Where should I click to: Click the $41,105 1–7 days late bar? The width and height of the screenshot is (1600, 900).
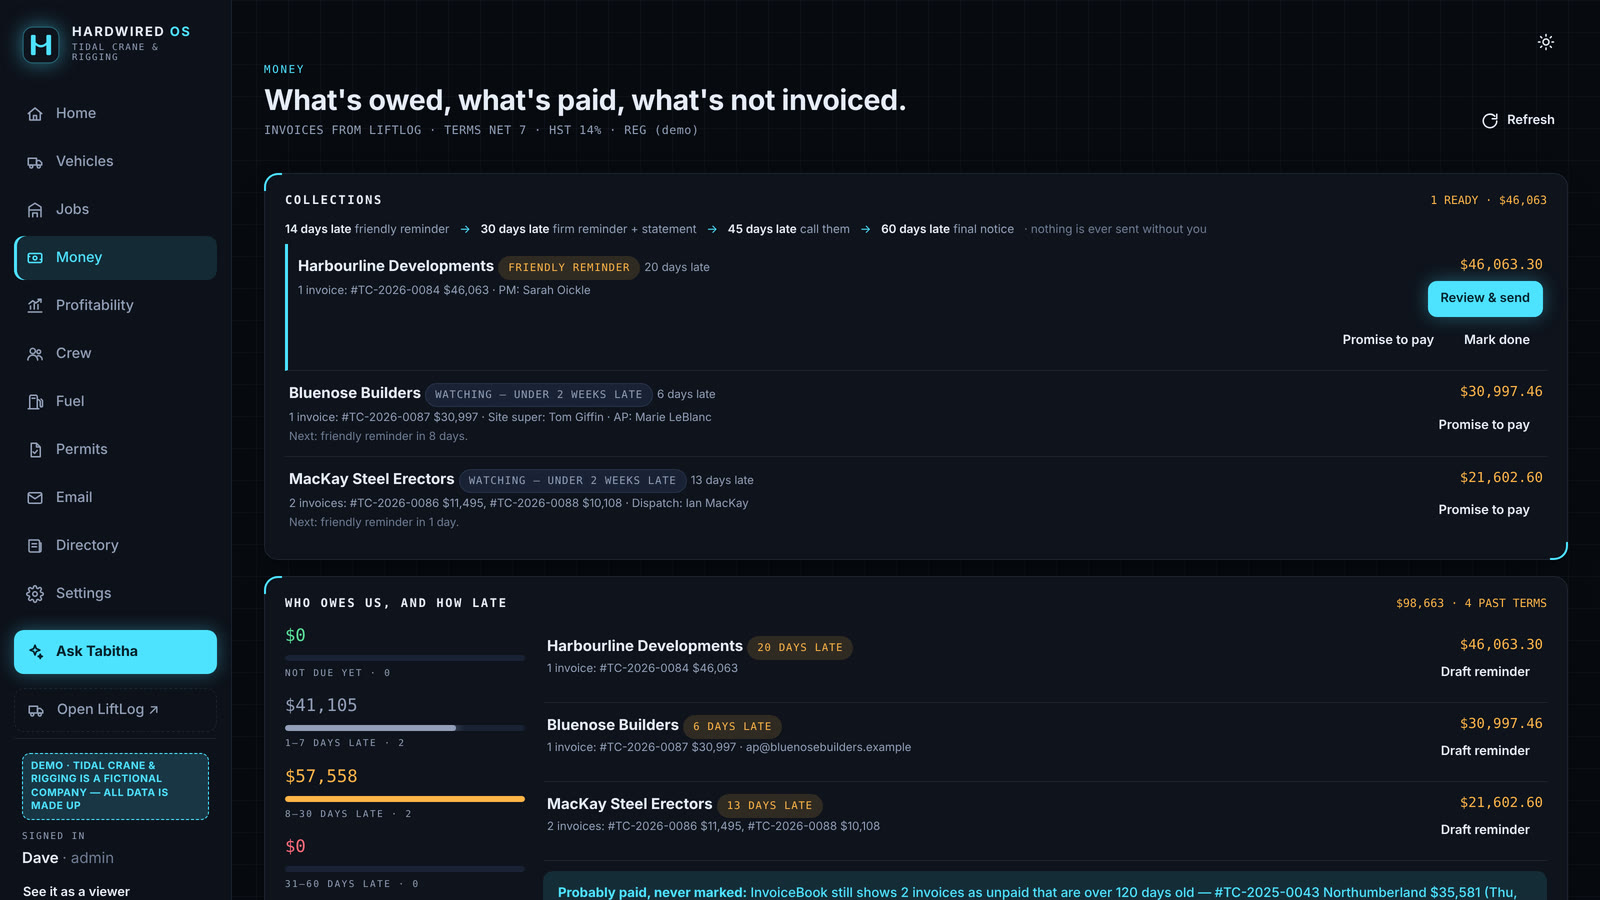point(405,728)
